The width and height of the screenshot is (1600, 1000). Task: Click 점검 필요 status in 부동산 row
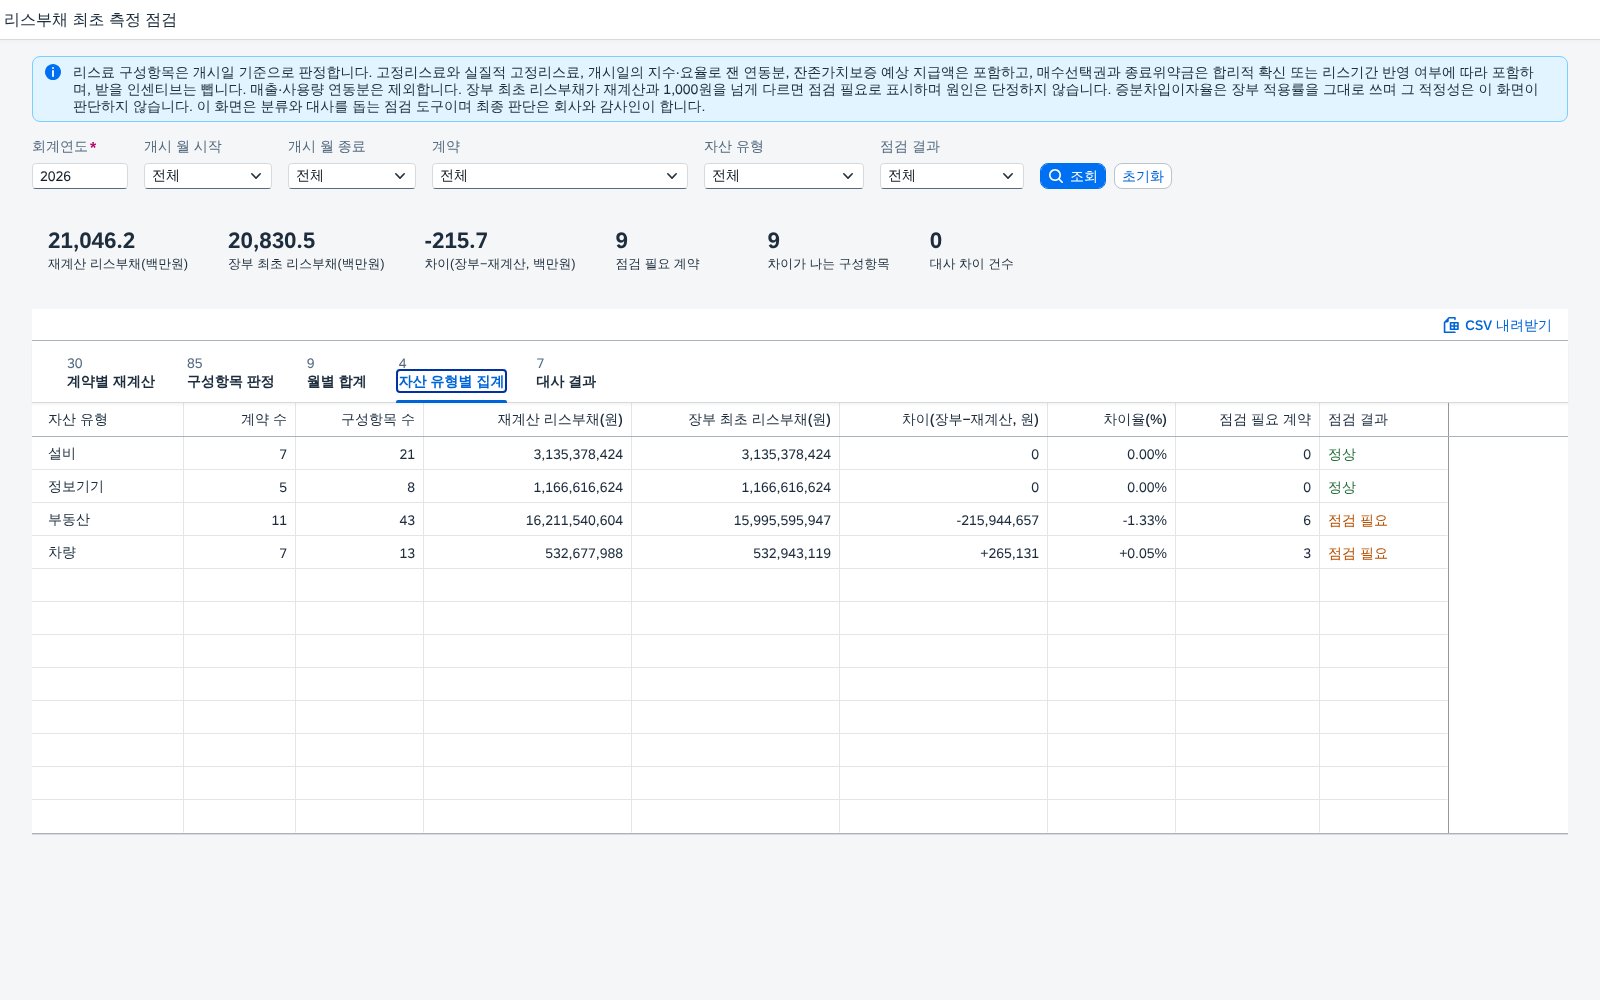pyautogui.click(x=1357, y=520)
